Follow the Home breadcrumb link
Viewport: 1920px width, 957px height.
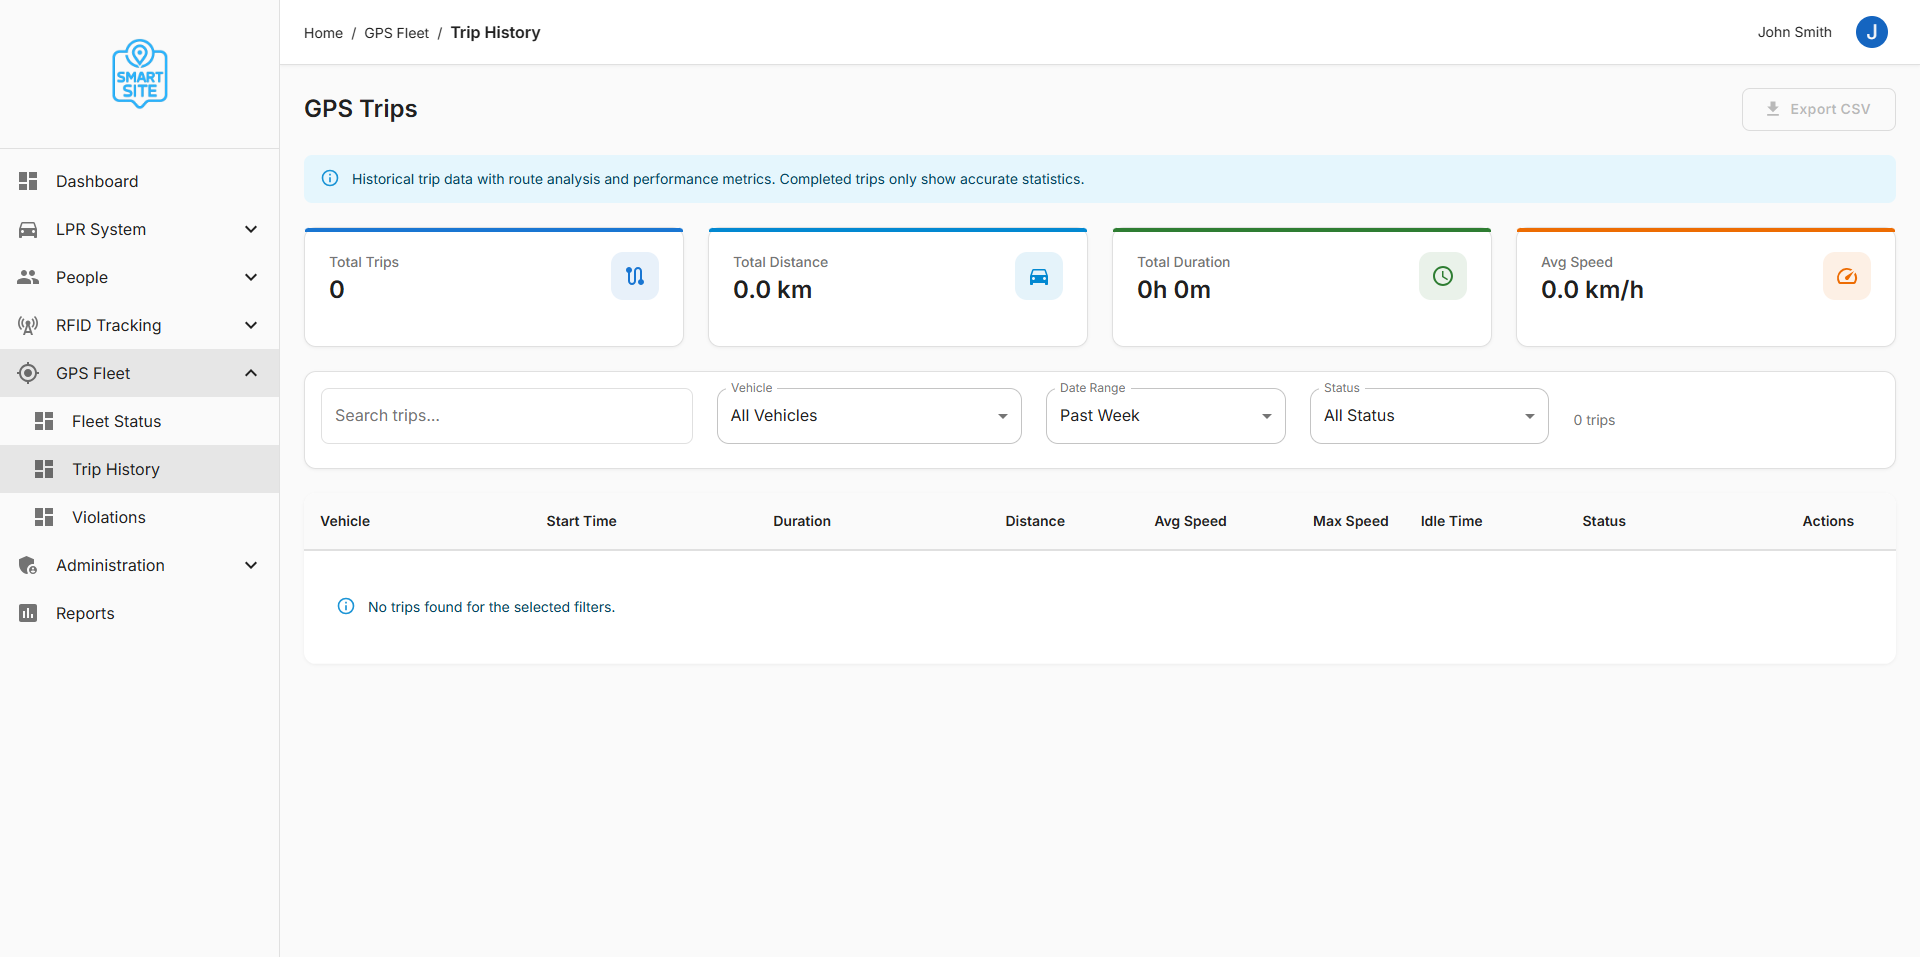tap(323, 33)
